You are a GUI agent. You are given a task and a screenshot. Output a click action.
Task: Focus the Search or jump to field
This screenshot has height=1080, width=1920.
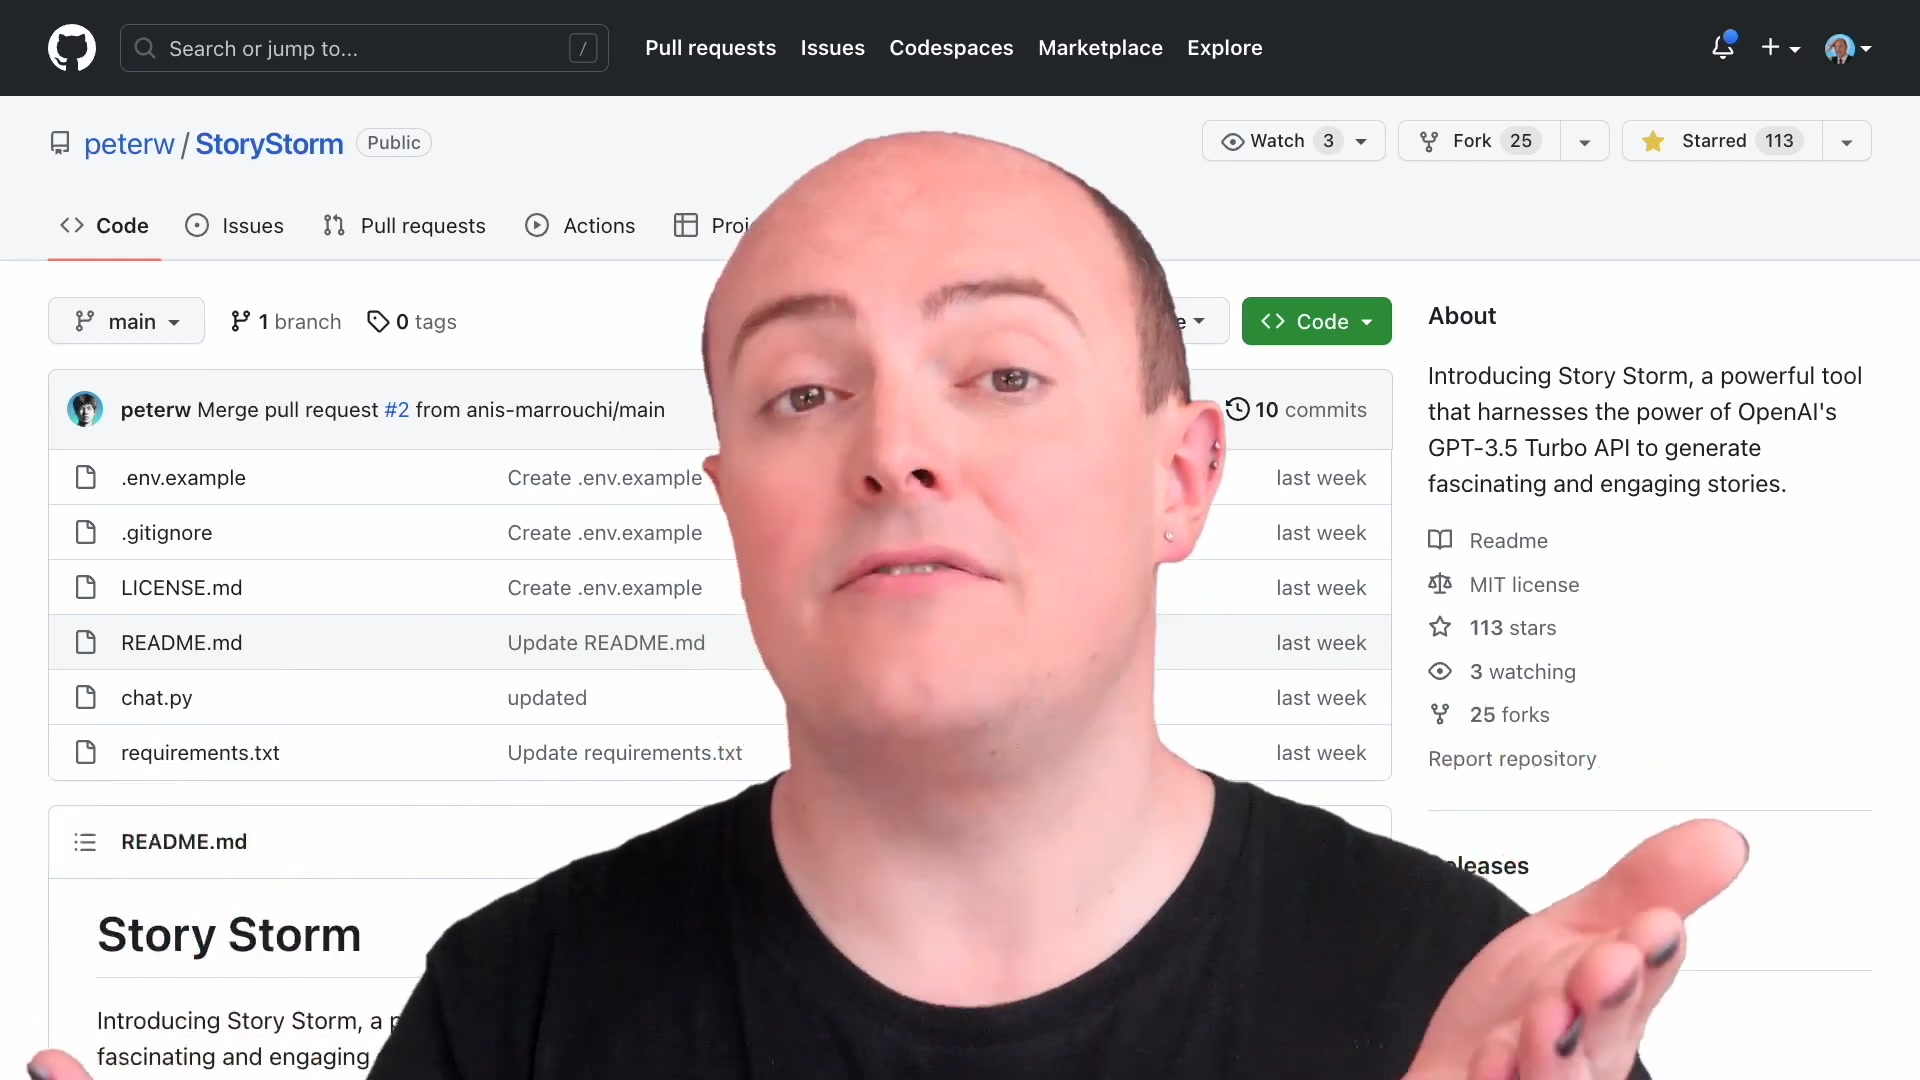[364, 48]
